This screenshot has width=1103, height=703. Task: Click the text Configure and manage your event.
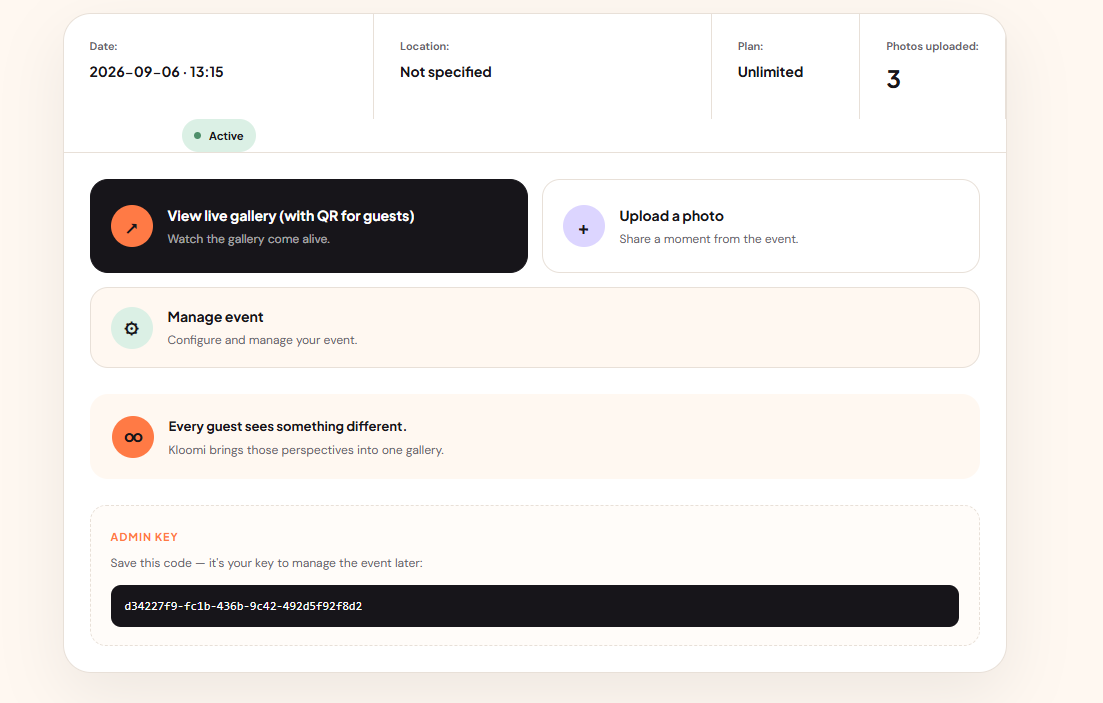click(x=262, y=340)
